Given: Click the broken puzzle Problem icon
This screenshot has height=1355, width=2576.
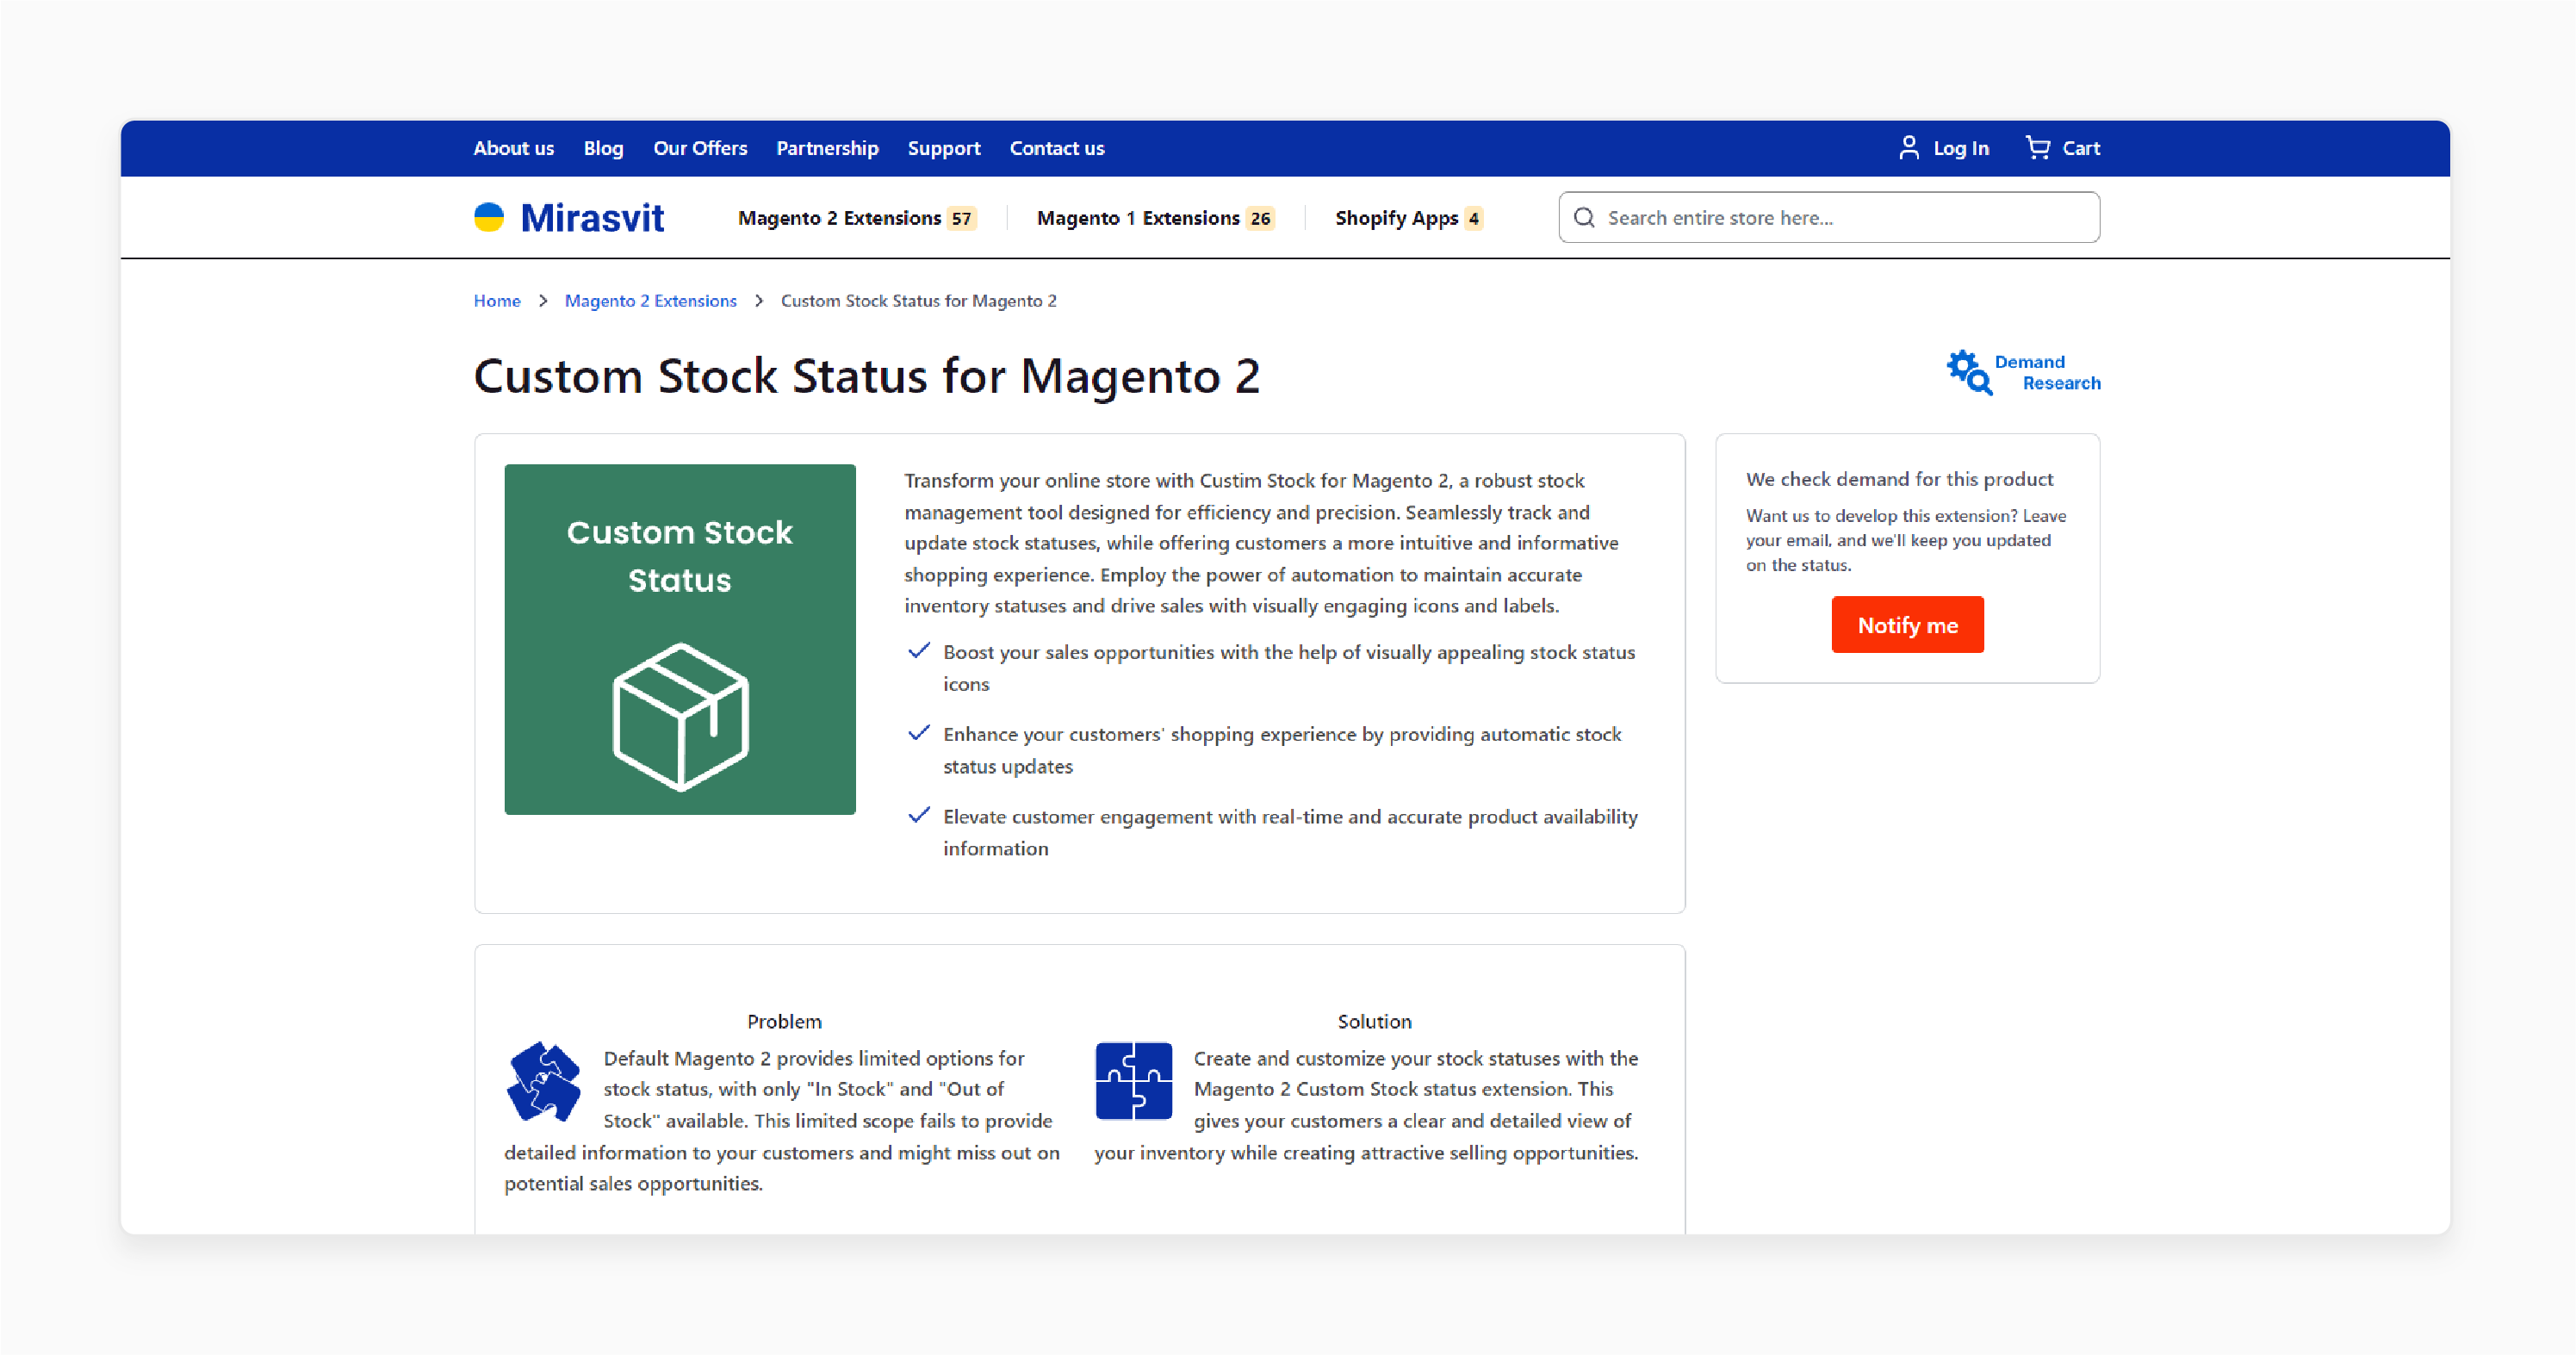Looking at the screenshot, I should pos(544,1081).
